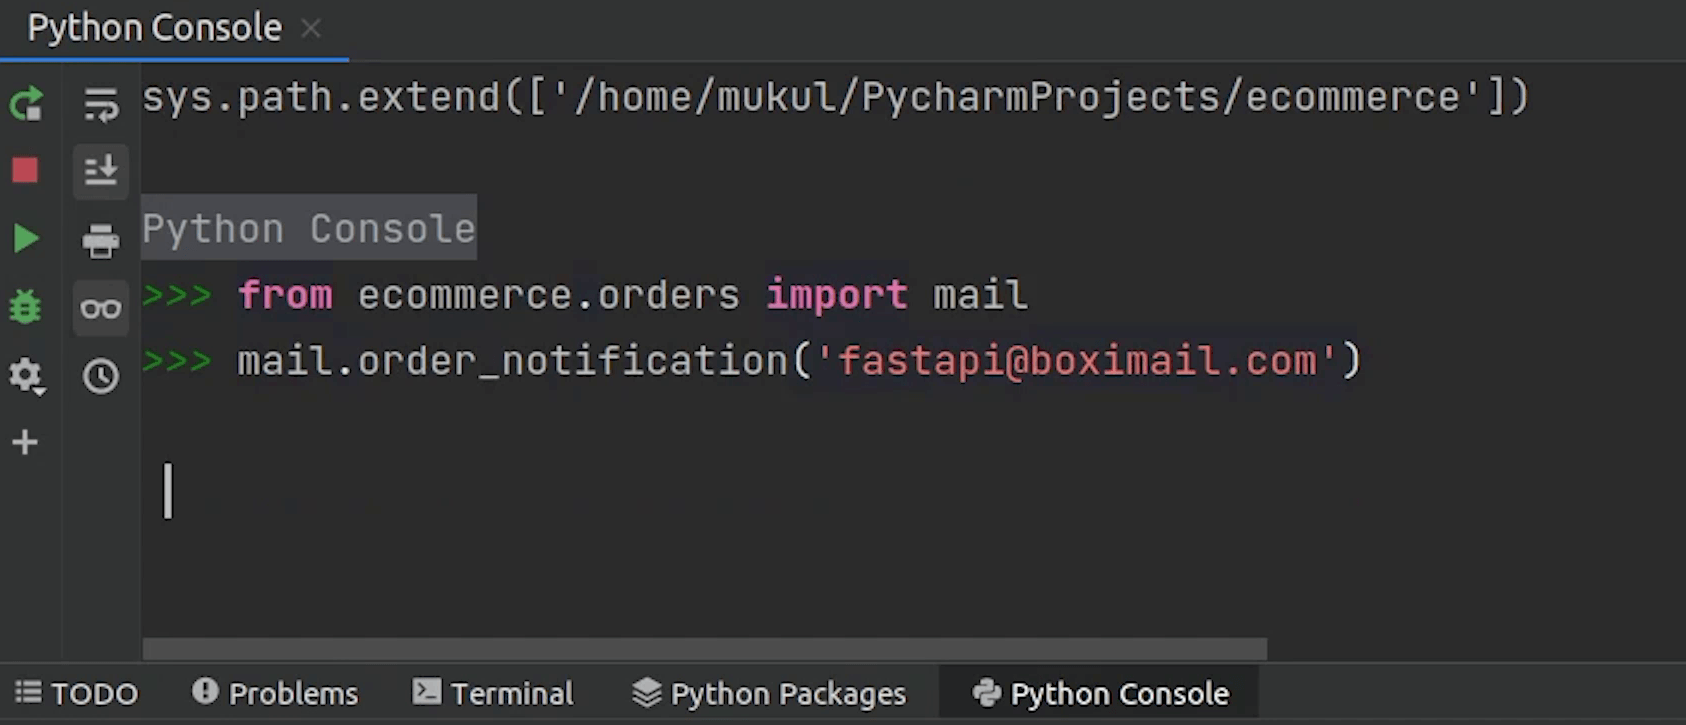Close the Python Console tab
This screenshot has width=1686, height=725.
coord(311,29)
